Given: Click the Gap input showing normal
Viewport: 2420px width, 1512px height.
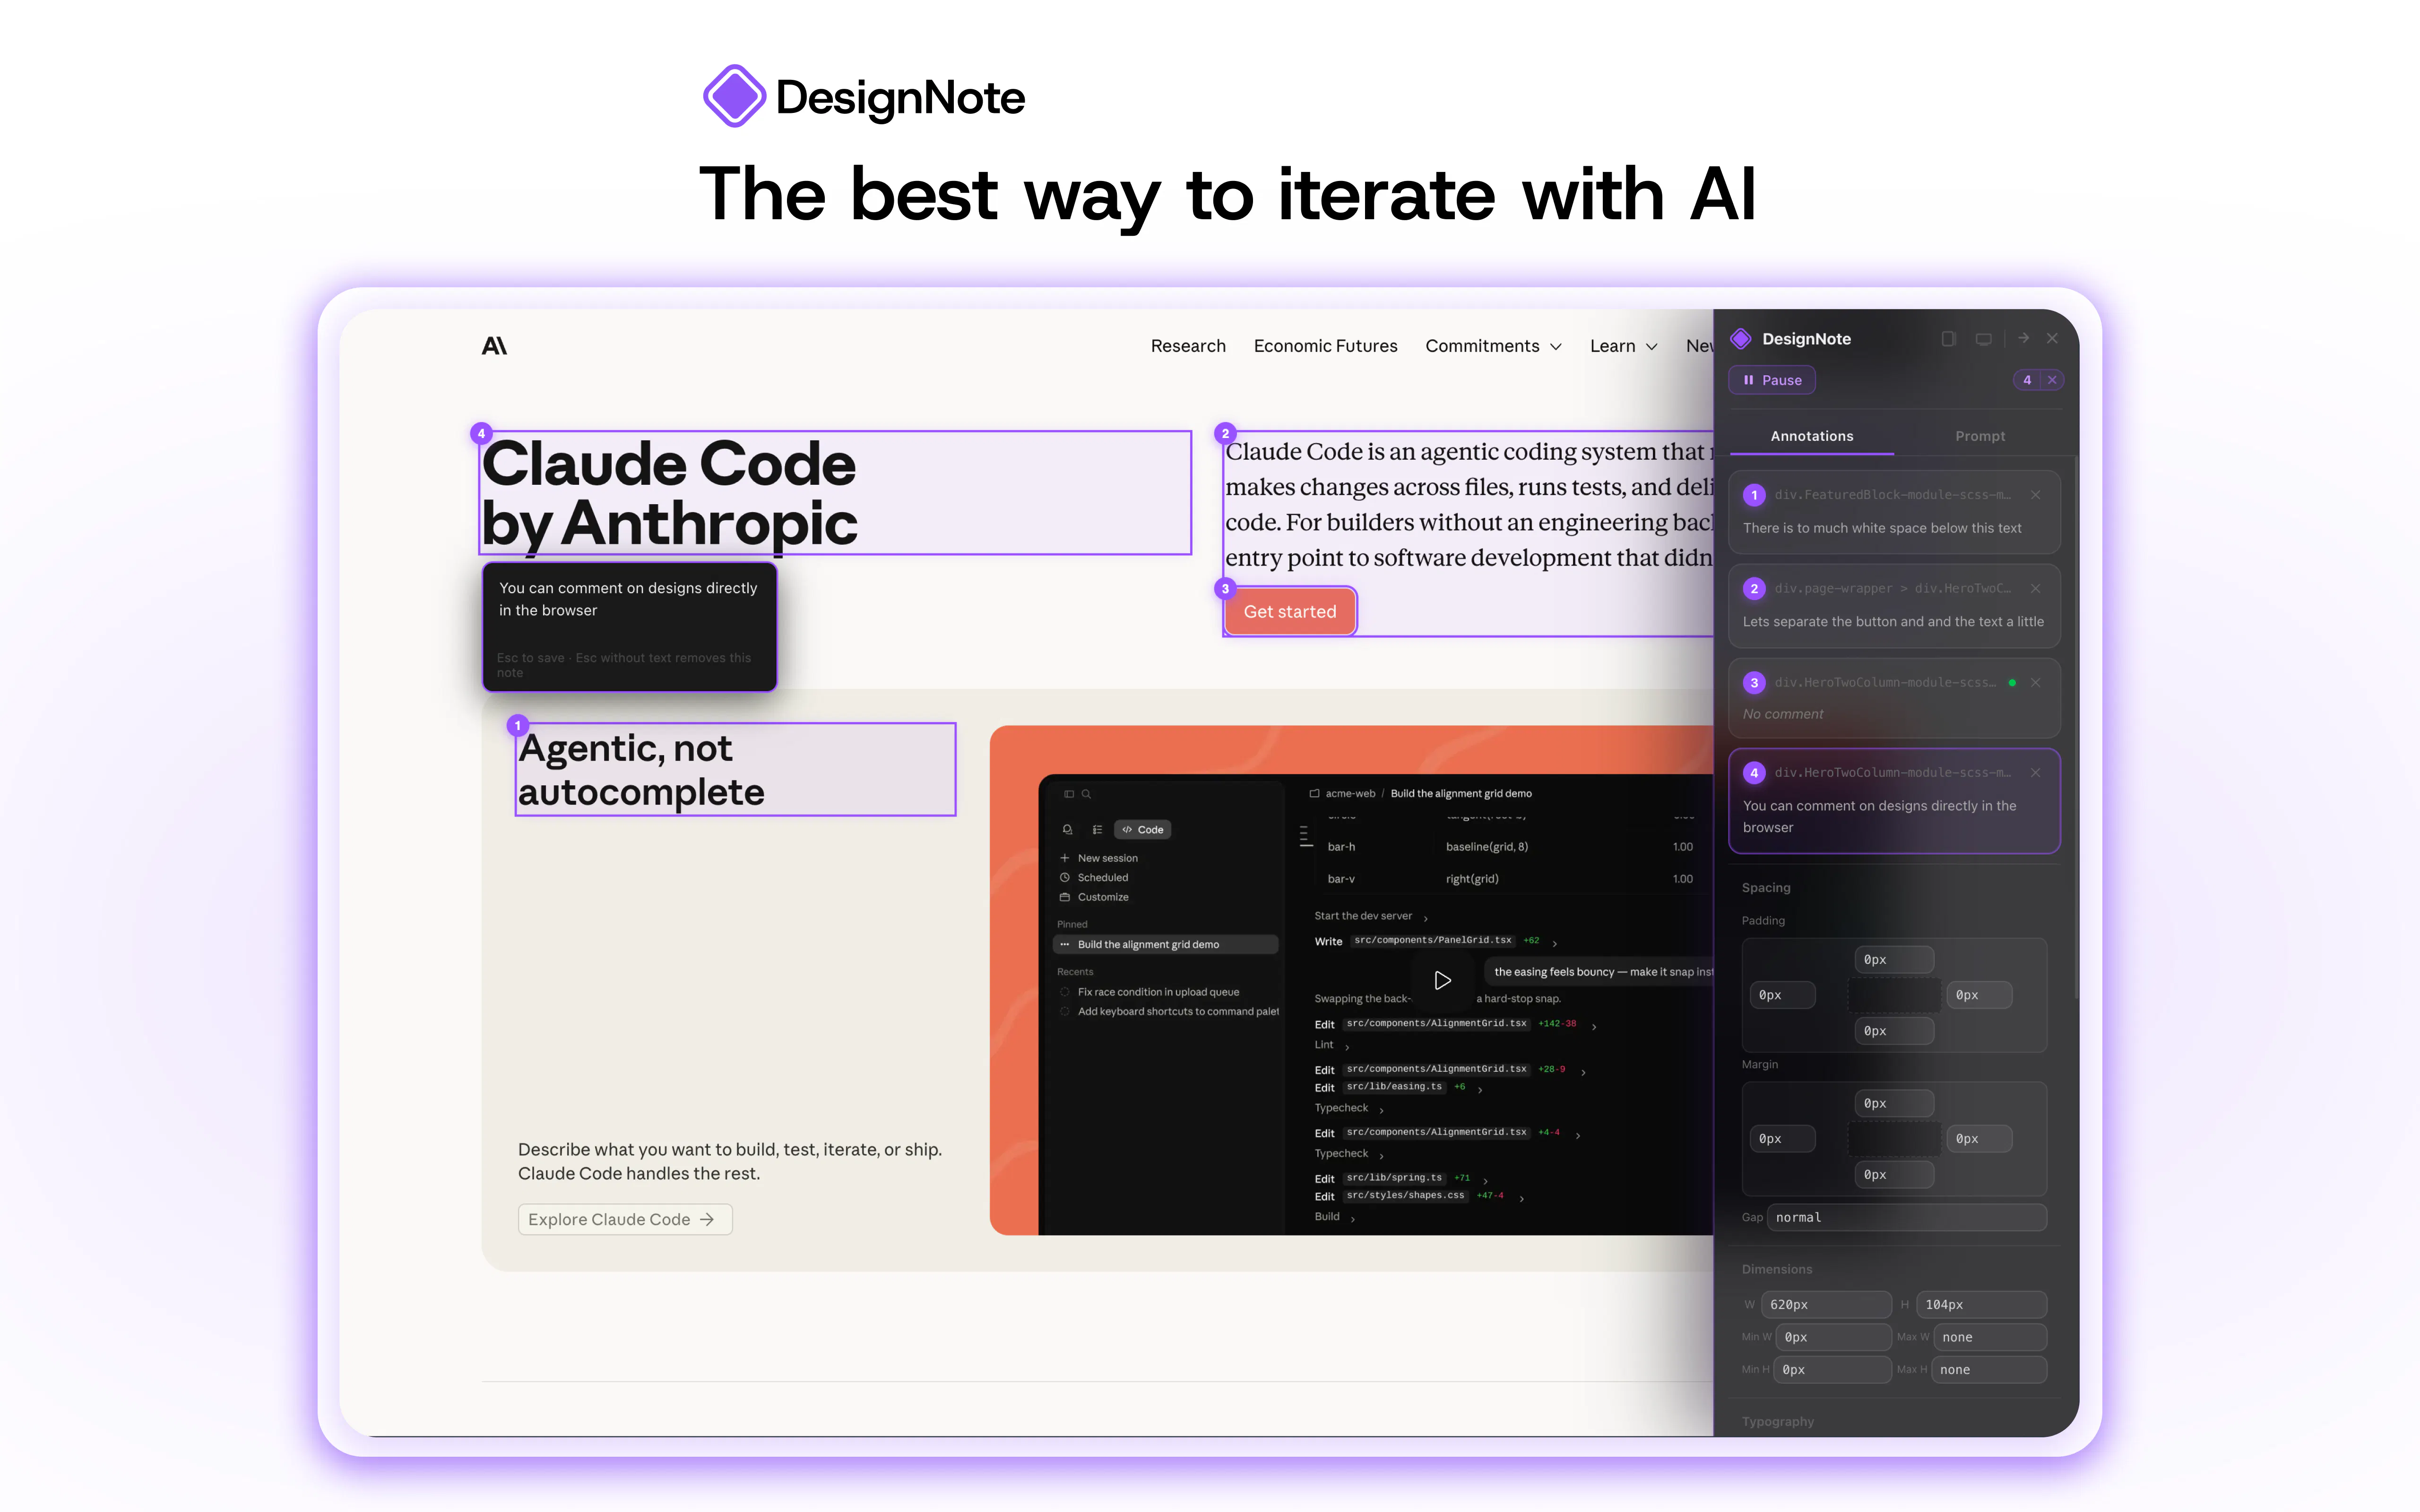Looking at the screenshot, I should point(1907,1218).
